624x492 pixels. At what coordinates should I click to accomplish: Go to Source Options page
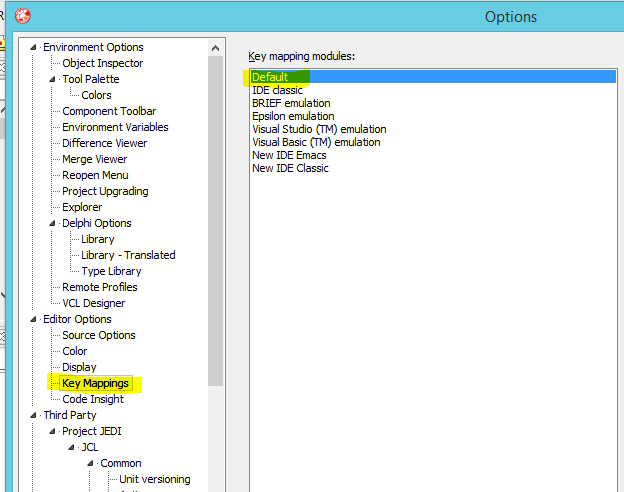coord(99,335)
